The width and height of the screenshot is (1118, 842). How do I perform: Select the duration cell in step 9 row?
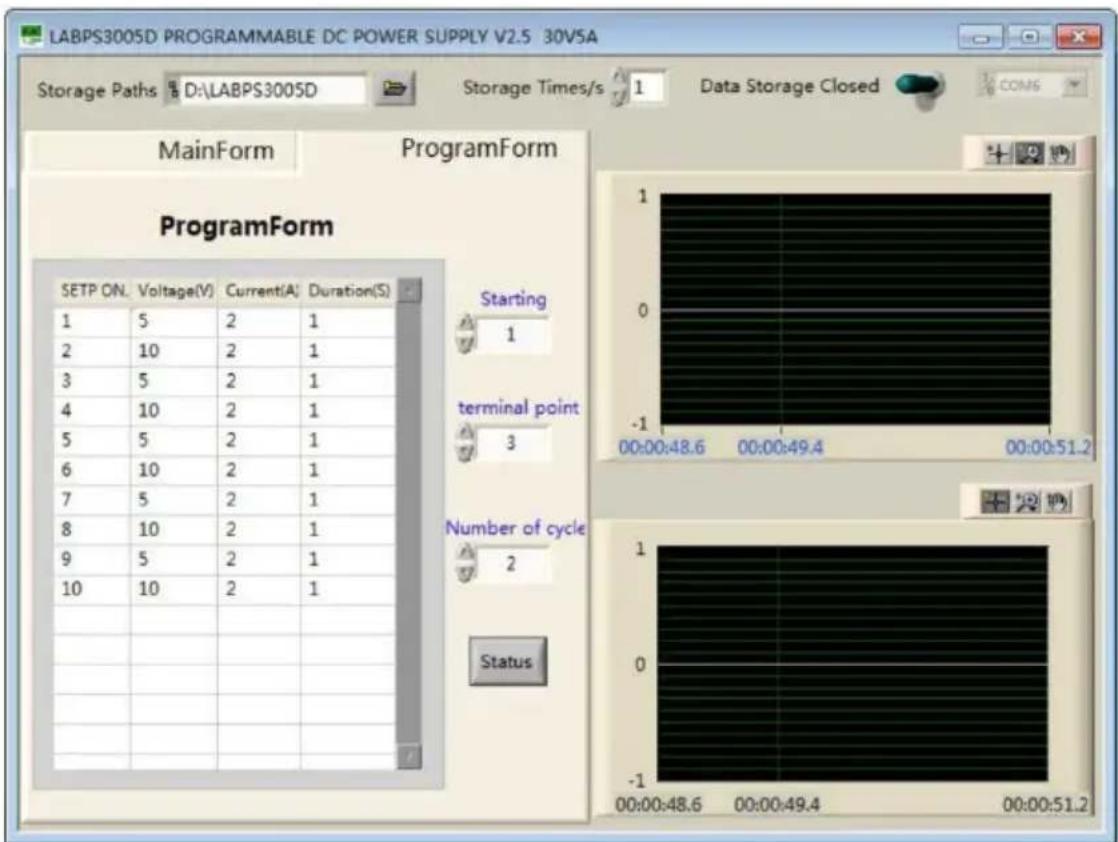[x=348, y=559]
